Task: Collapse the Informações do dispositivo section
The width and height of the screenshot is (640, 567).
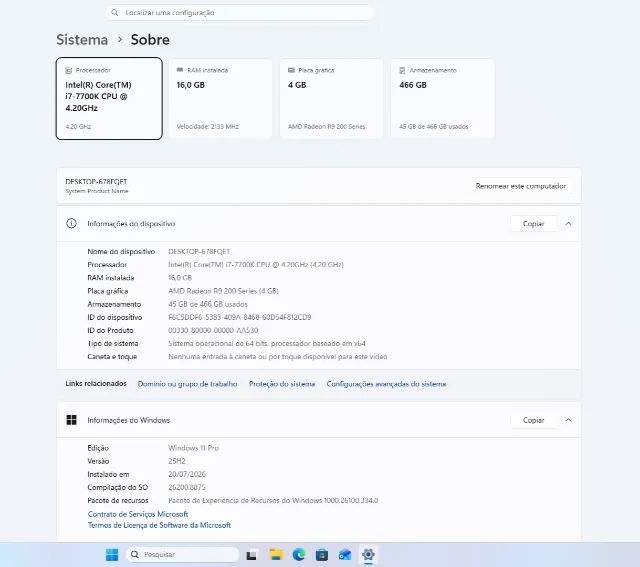Action: 568,224
